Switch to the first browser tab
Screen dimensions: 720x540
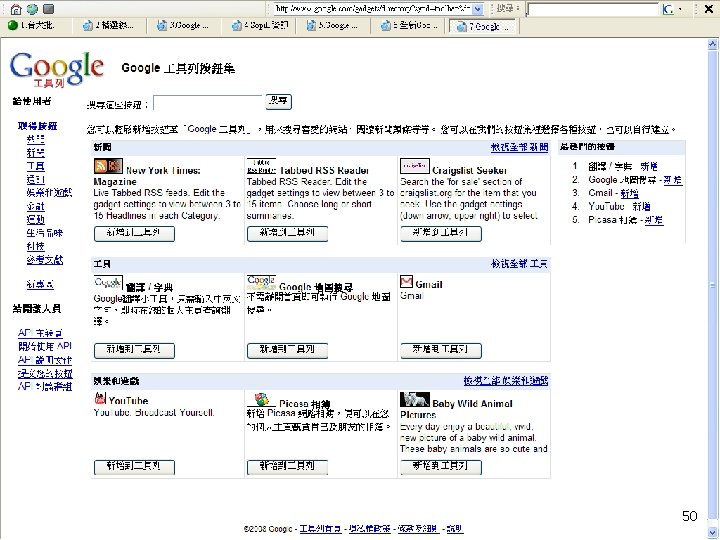[37, 26]
